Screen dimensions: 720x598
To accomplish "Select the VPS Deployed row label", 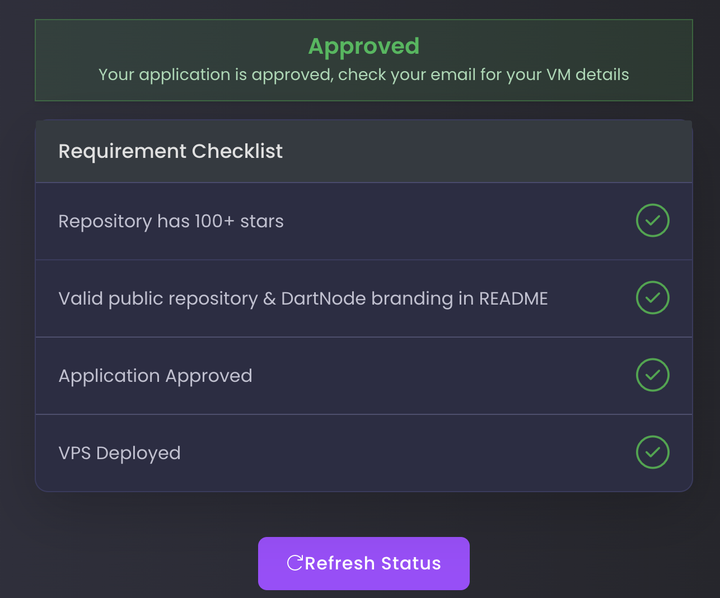I will [119, 453].
